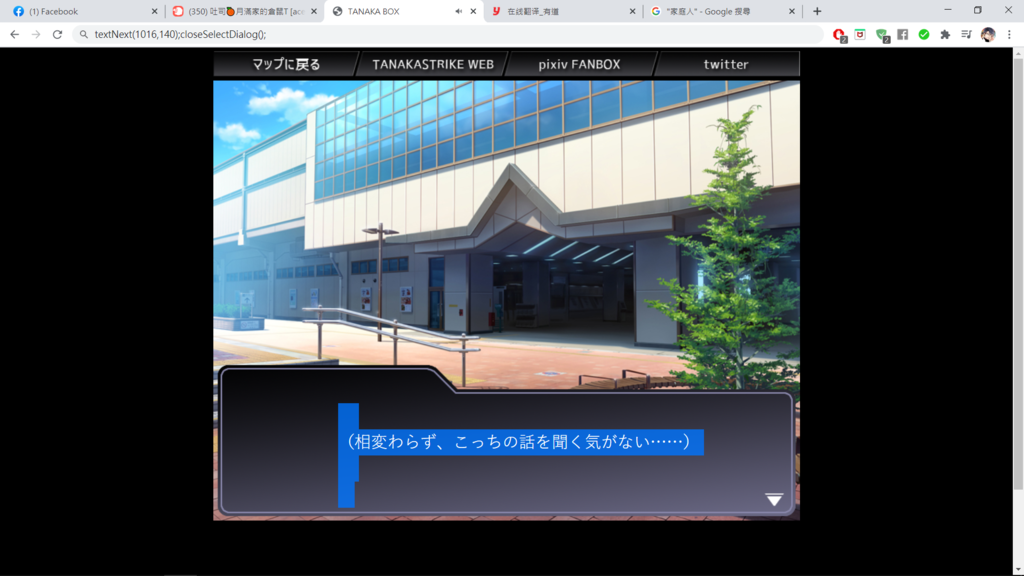Image resolution: width=1024 pixels, height=576 pixels.
Task: Open the red Opera-style extension with badge 2
Action: (x=839, y=35)
